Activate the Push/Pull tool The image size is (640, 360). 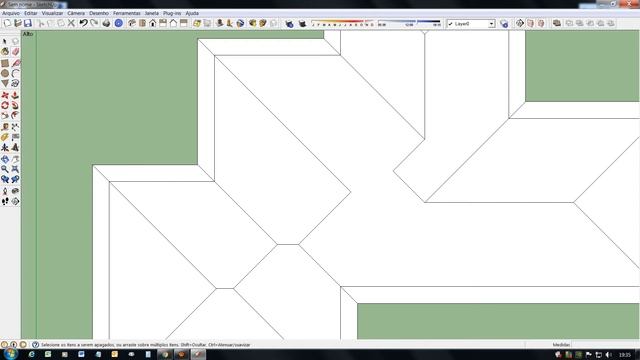tap(15, 95)
